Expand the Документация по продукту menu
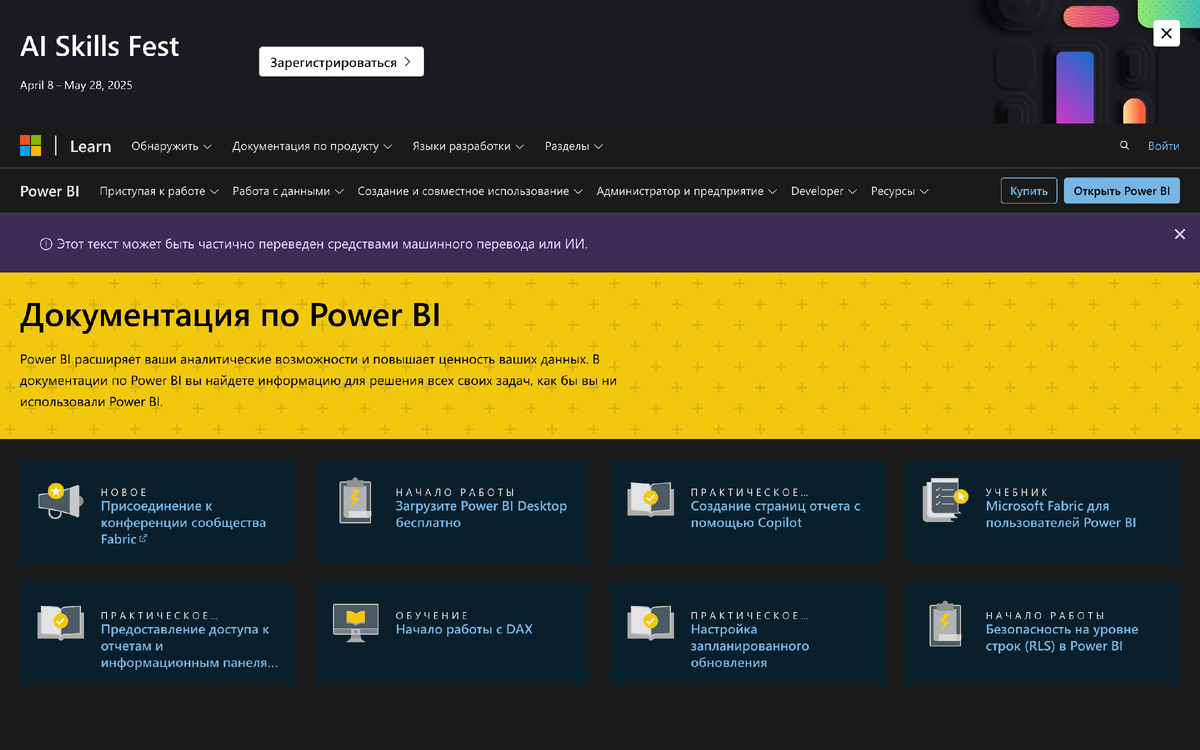The image size is (1200, 750). (312, 146)
